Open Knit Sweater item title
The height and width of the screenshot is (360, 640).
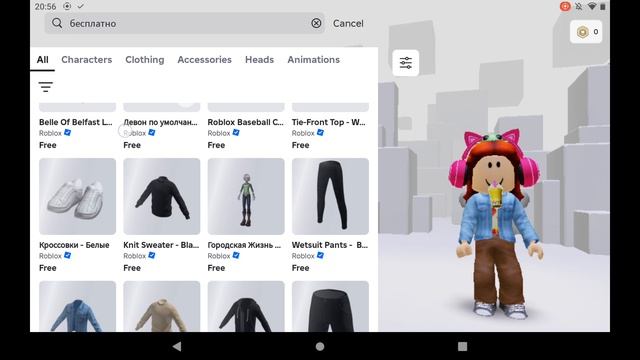(x=161, y=245)
